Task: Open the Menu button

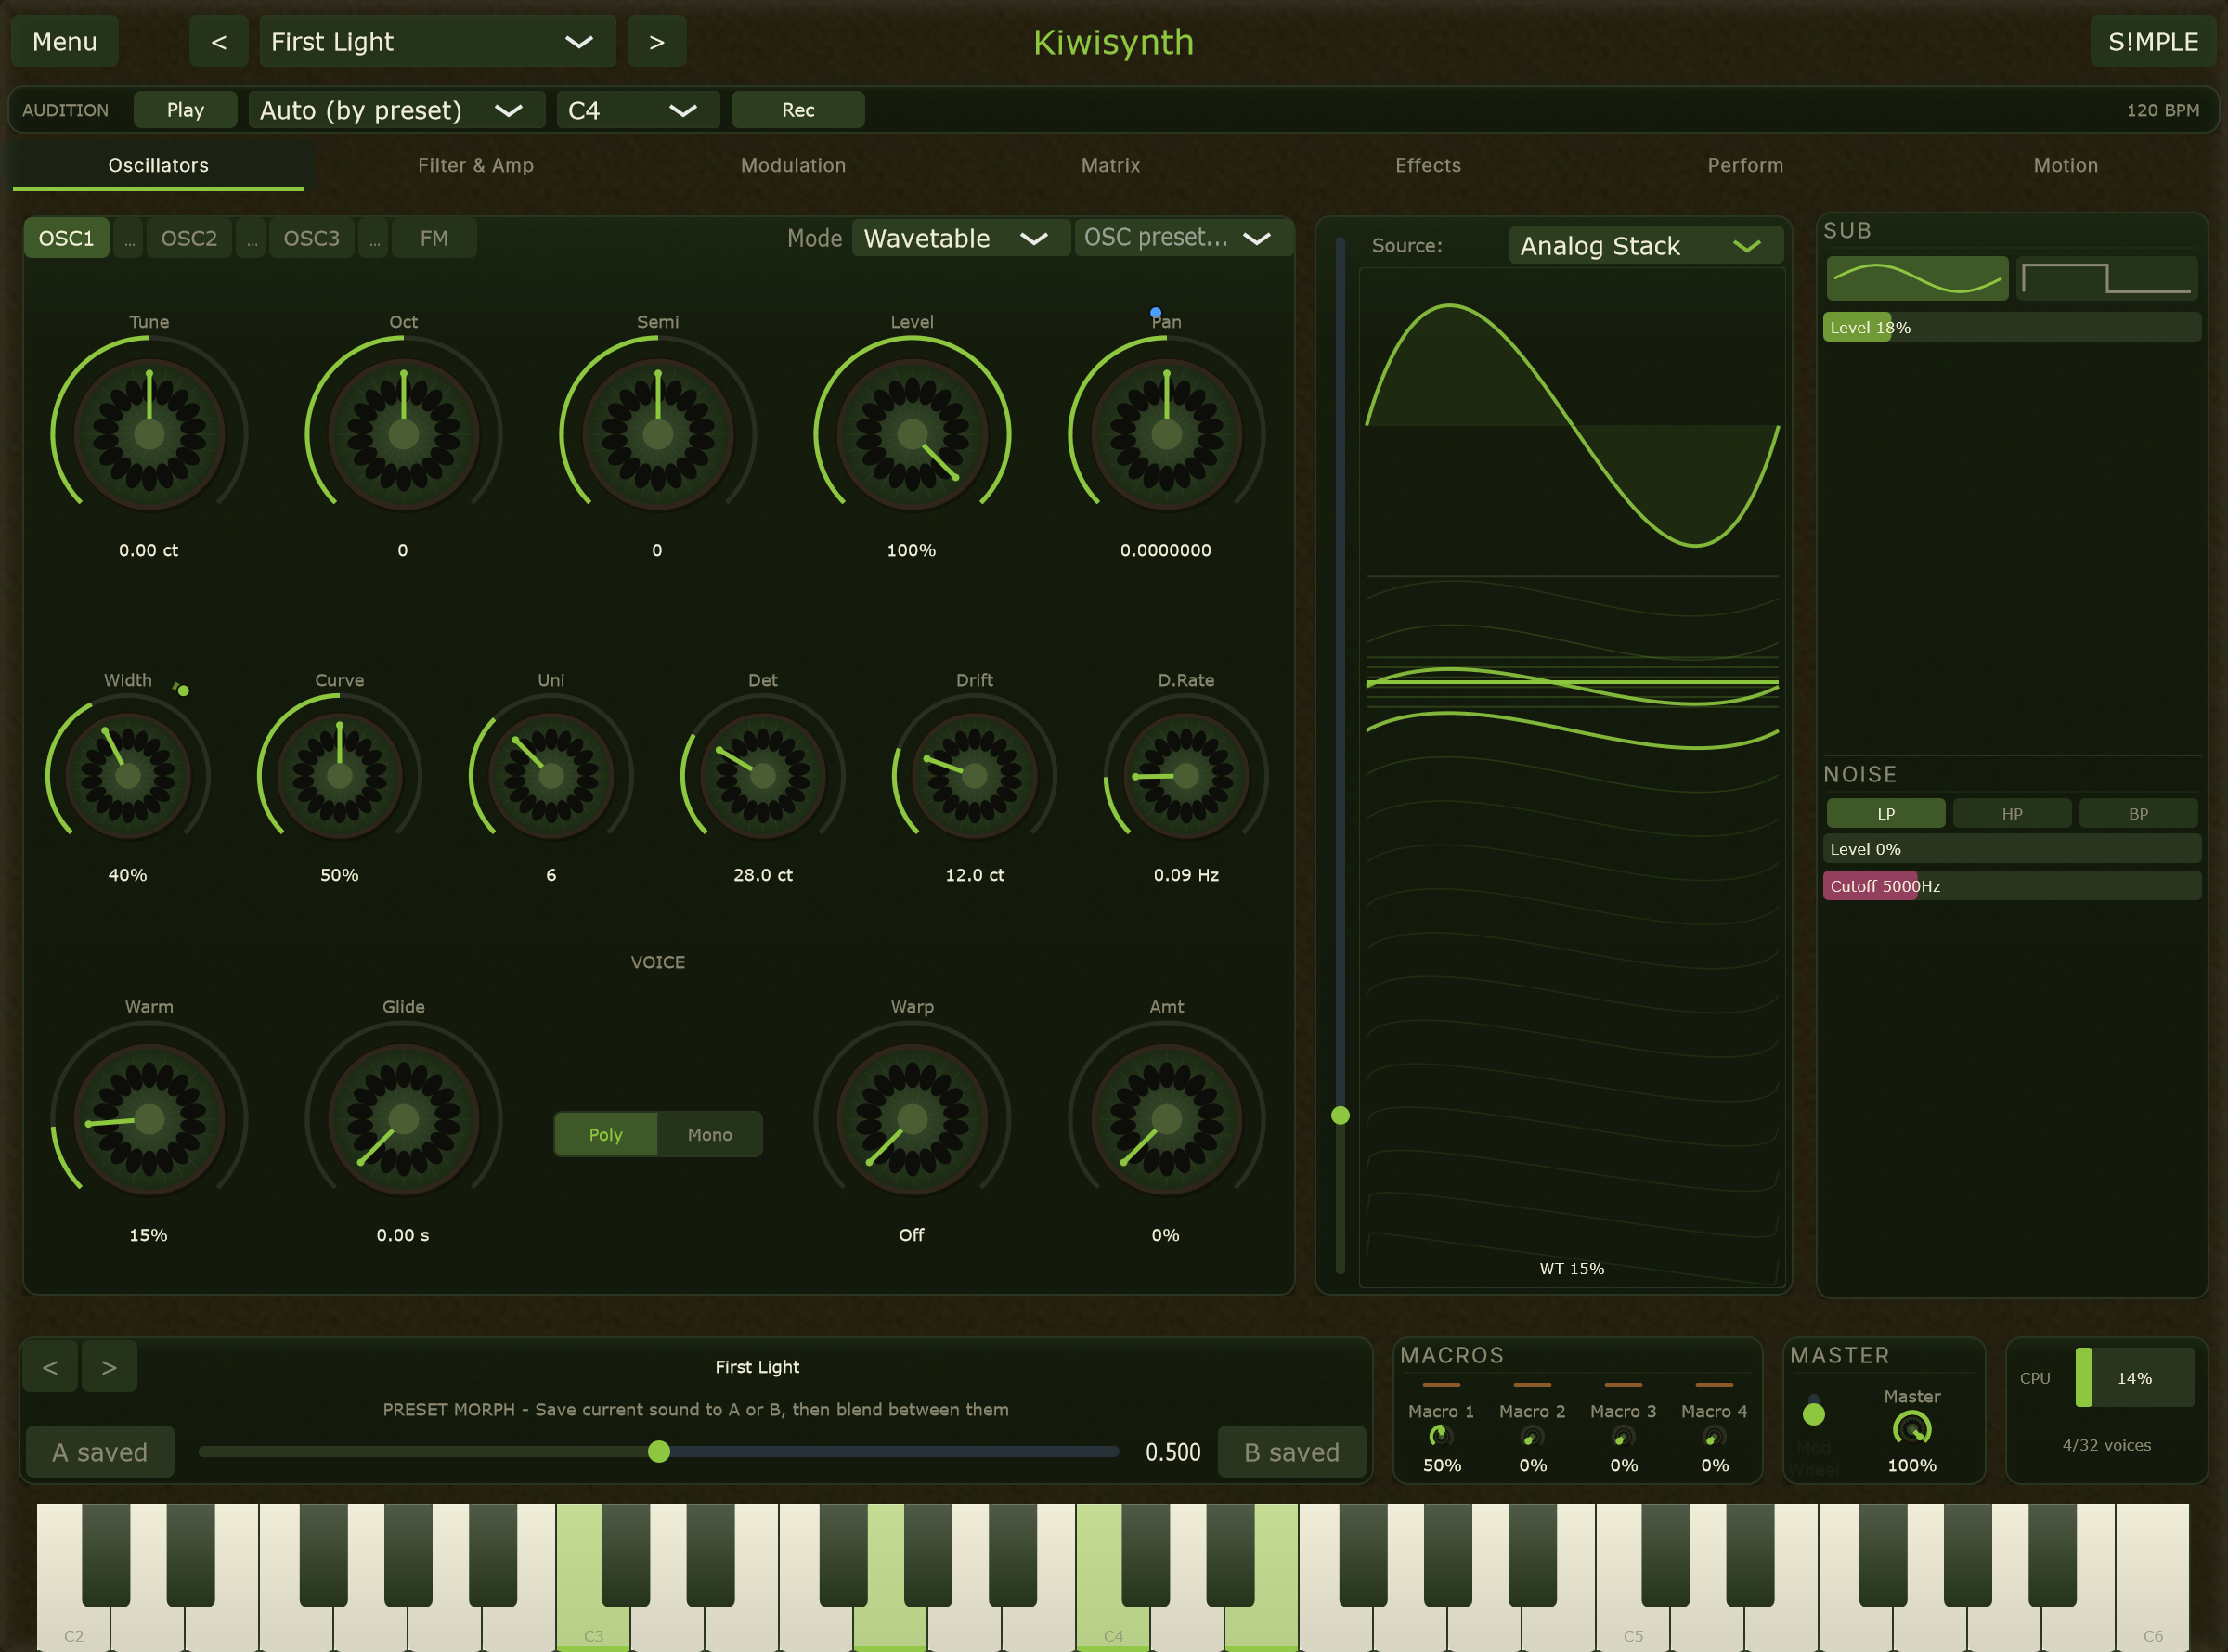Action: pyautogui.click(x=65, y=41)
